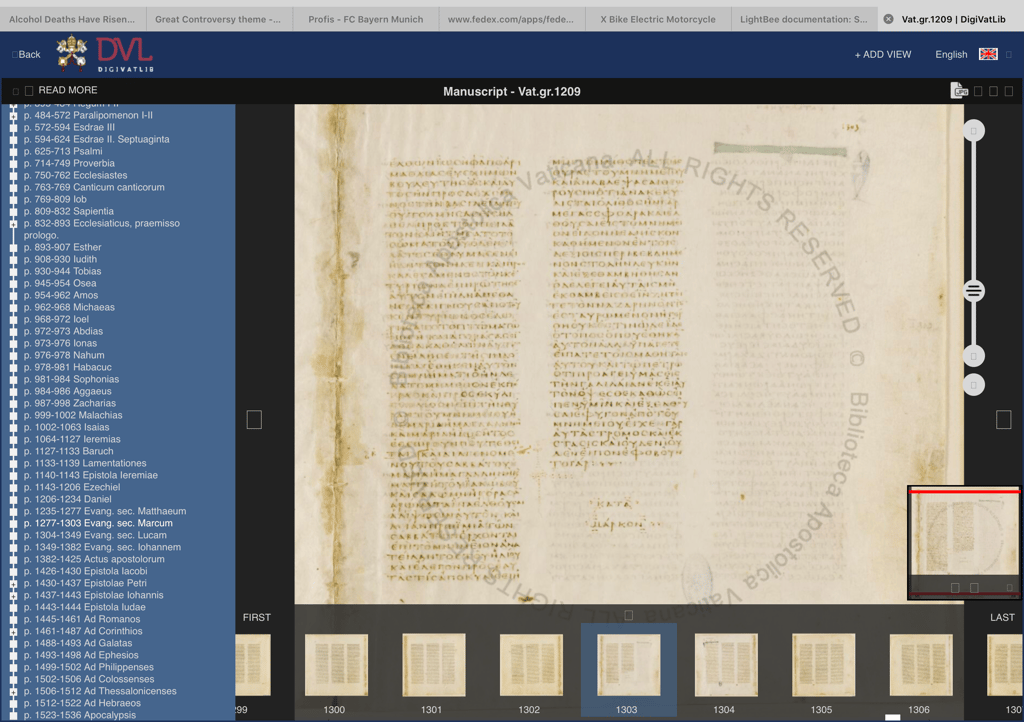The height and width of the screenshot is (722, 1024).
Task: Switch to Great Controversy theme tab
Action: 218,19
